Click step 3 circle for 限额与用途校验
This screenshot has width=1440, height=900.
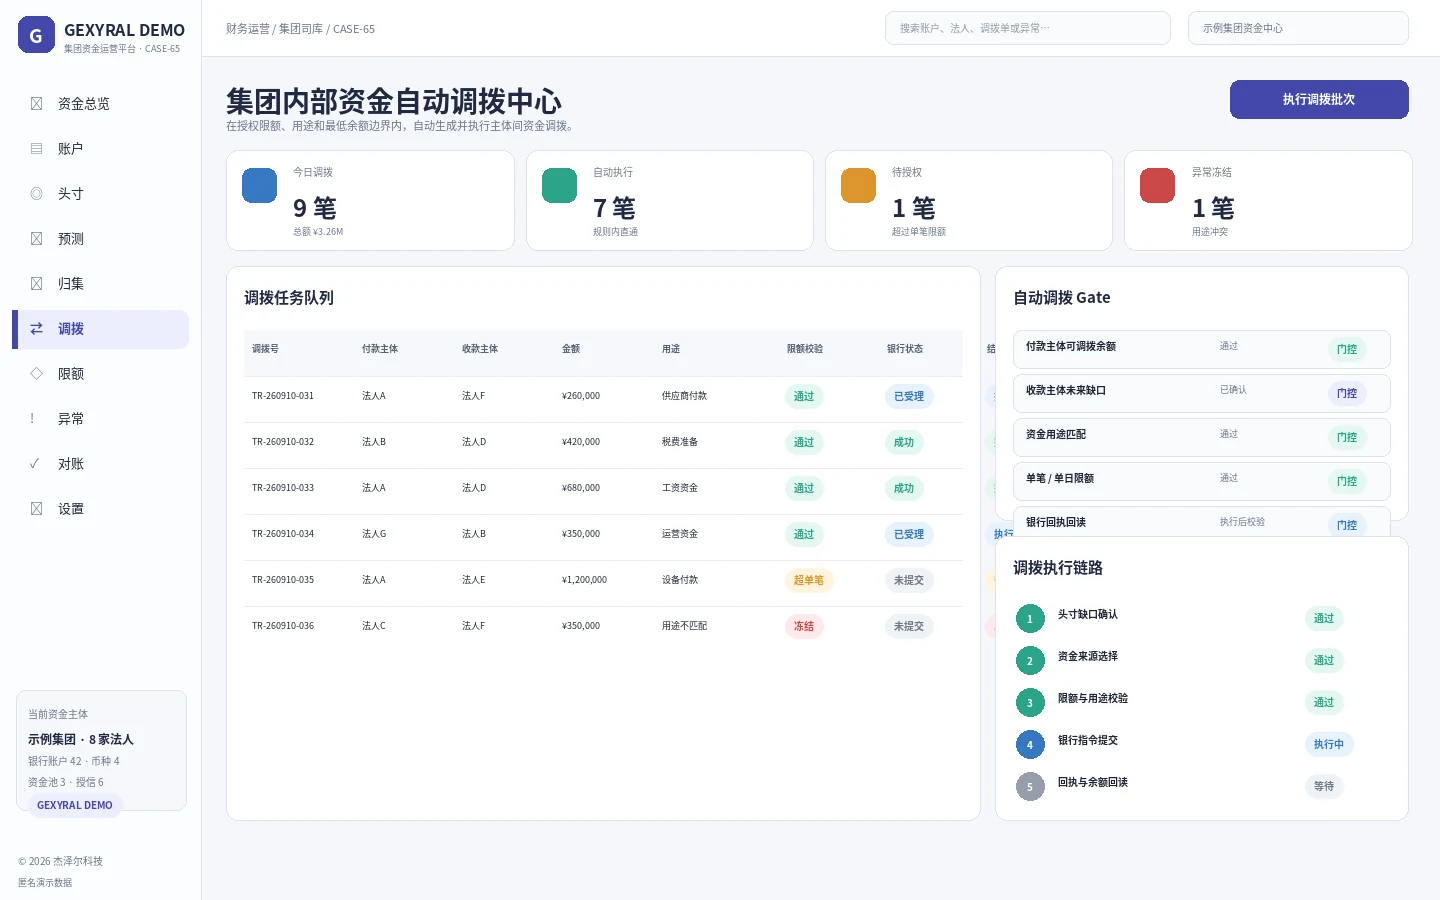[x=1030, y=703]
